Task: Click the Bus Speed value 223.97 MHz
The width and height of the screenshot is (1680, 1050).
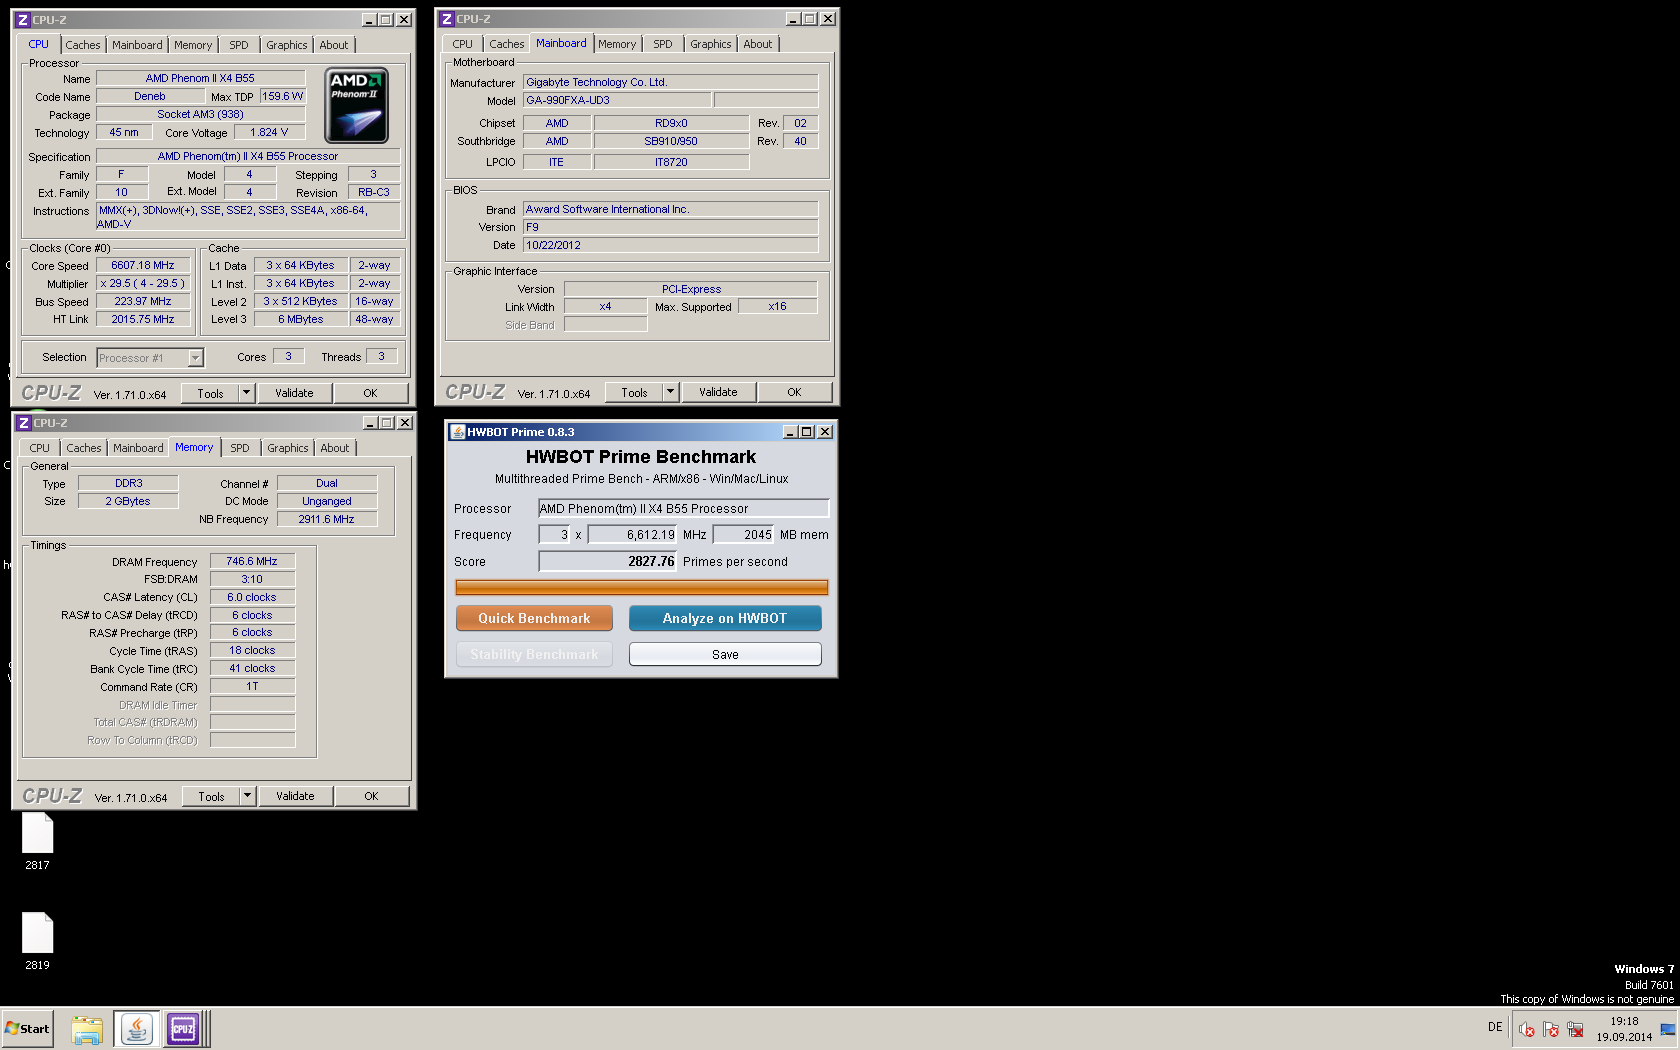Action: click(143, 301)
